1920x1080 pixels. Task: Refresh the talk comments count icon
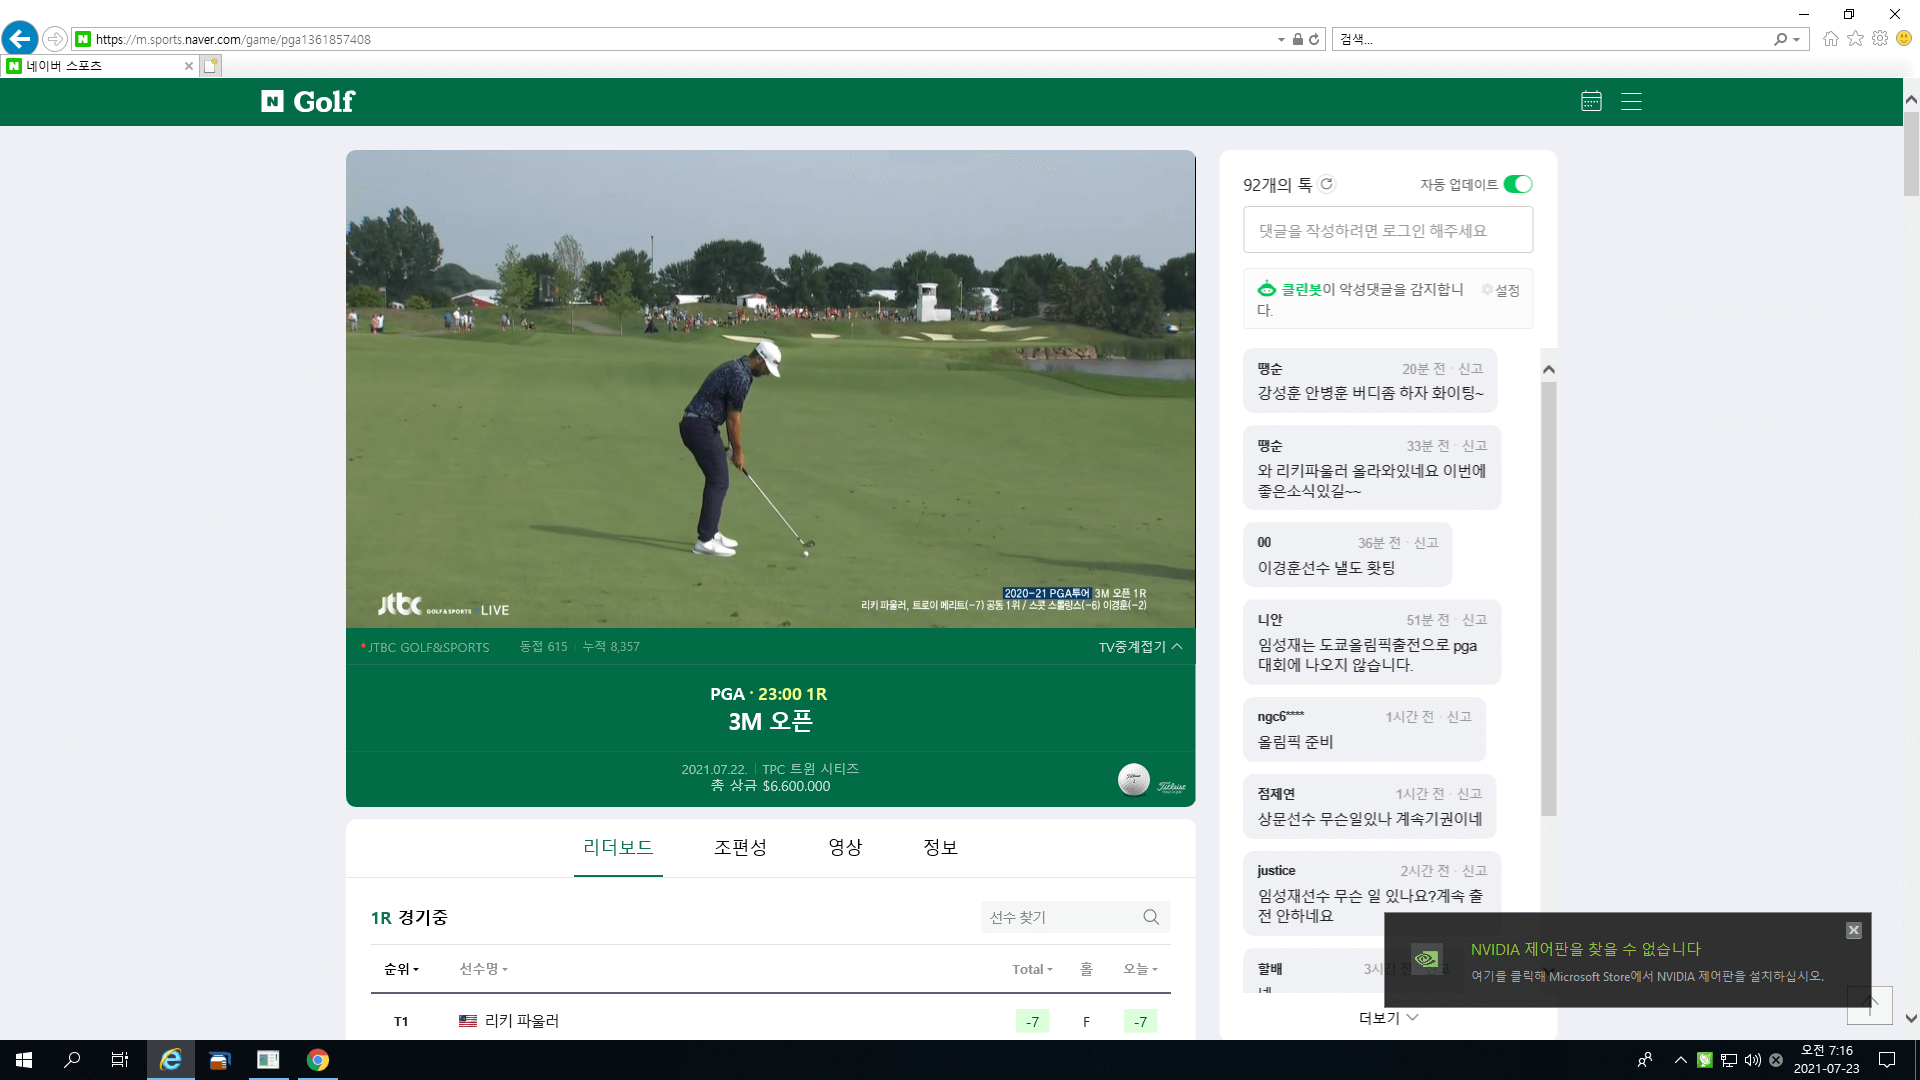coord(1327,184)
